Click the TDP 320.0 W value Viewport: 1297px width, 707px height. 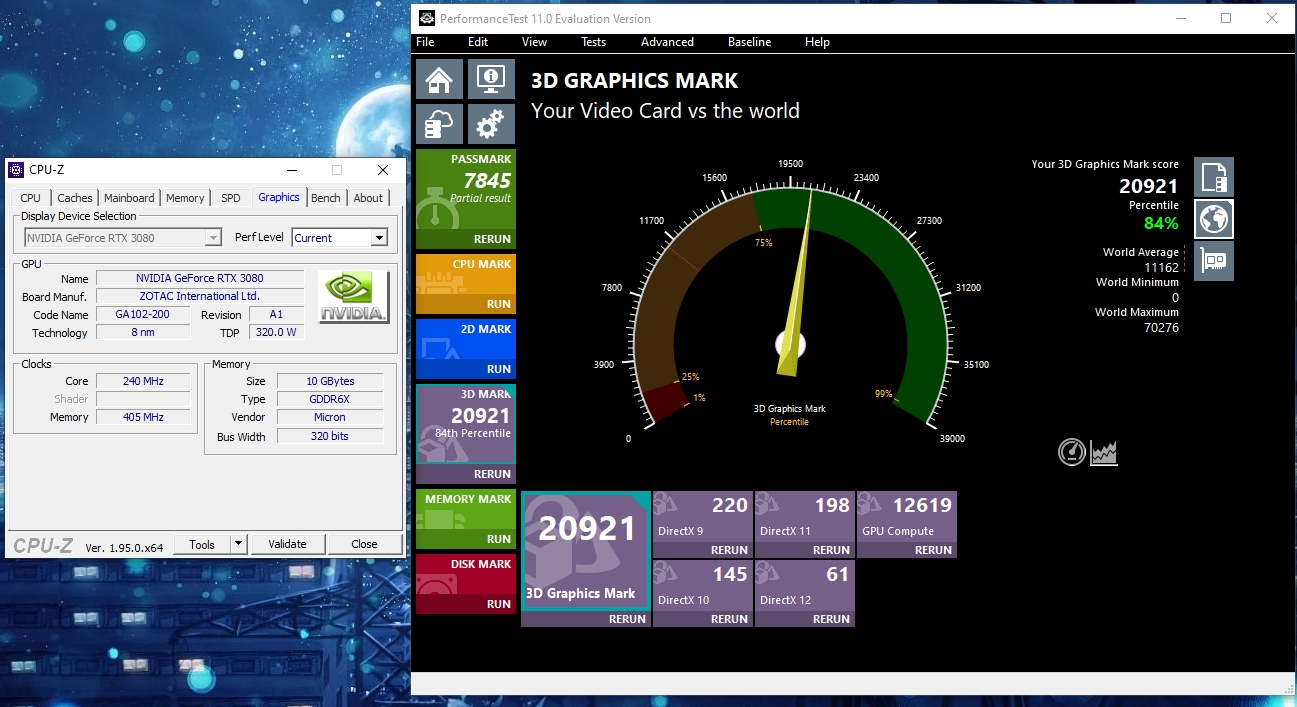click(x=276, y=333)
